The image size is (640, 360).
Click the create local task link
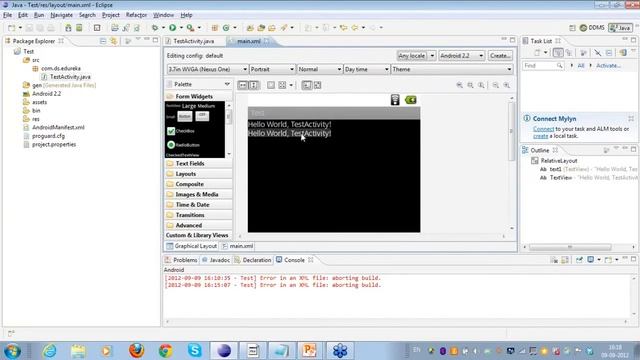pos(540,136)
